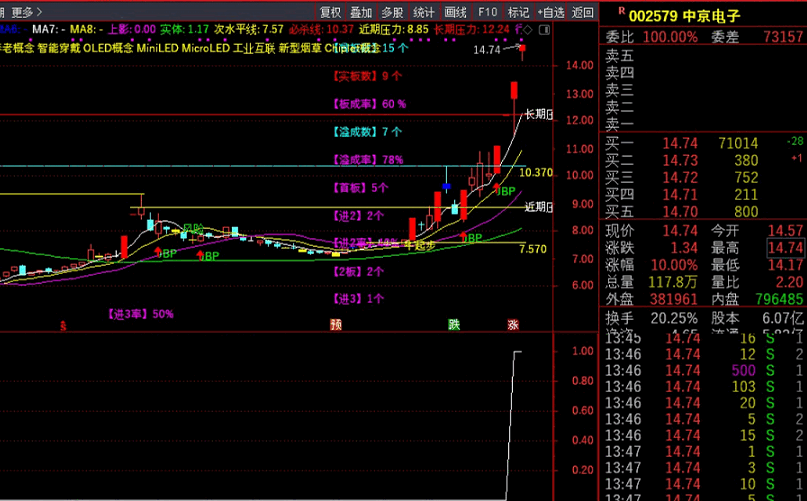Click the 返回 back button
Screen dimensions: 807x501
click(583, 12)
